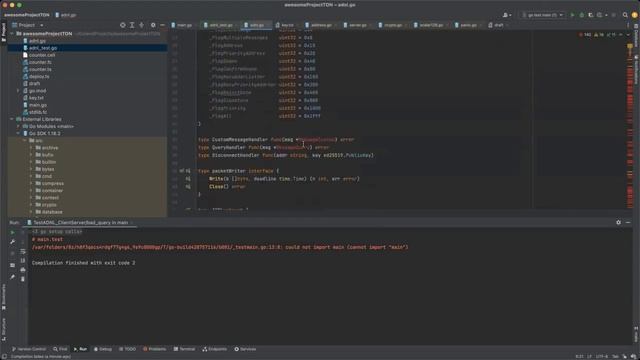Expand the Go Modules <main> node
This screenshot has height=360, width=640.
[18, 126]
